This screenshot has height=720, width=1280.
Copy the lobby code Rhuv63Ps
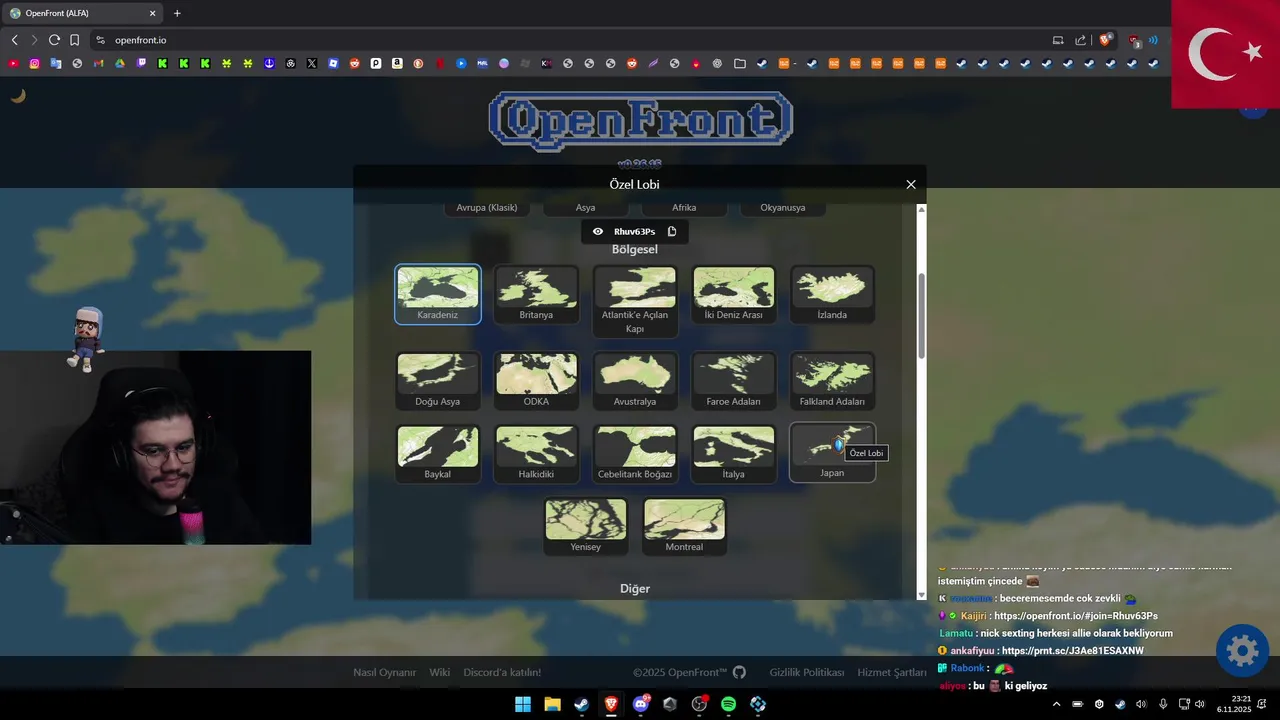[x=672, y=232]
